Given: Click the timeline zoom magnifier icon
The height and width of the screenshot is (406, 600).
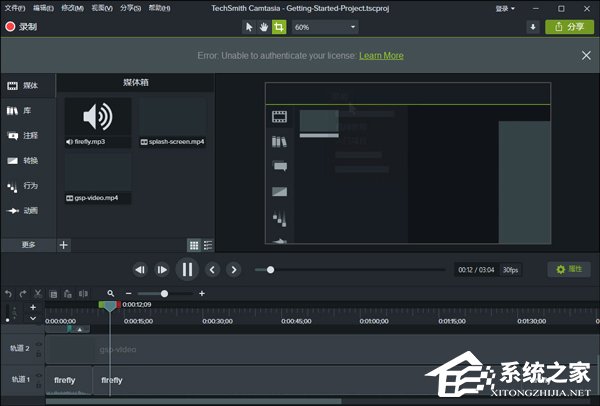Looking at the screenshot, I should [x=111, y=293].
